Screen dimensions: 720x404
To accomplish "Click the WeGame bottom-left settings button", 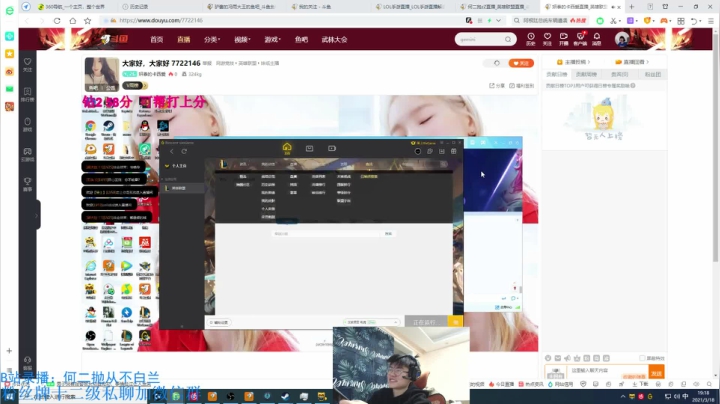I will 219,322.
